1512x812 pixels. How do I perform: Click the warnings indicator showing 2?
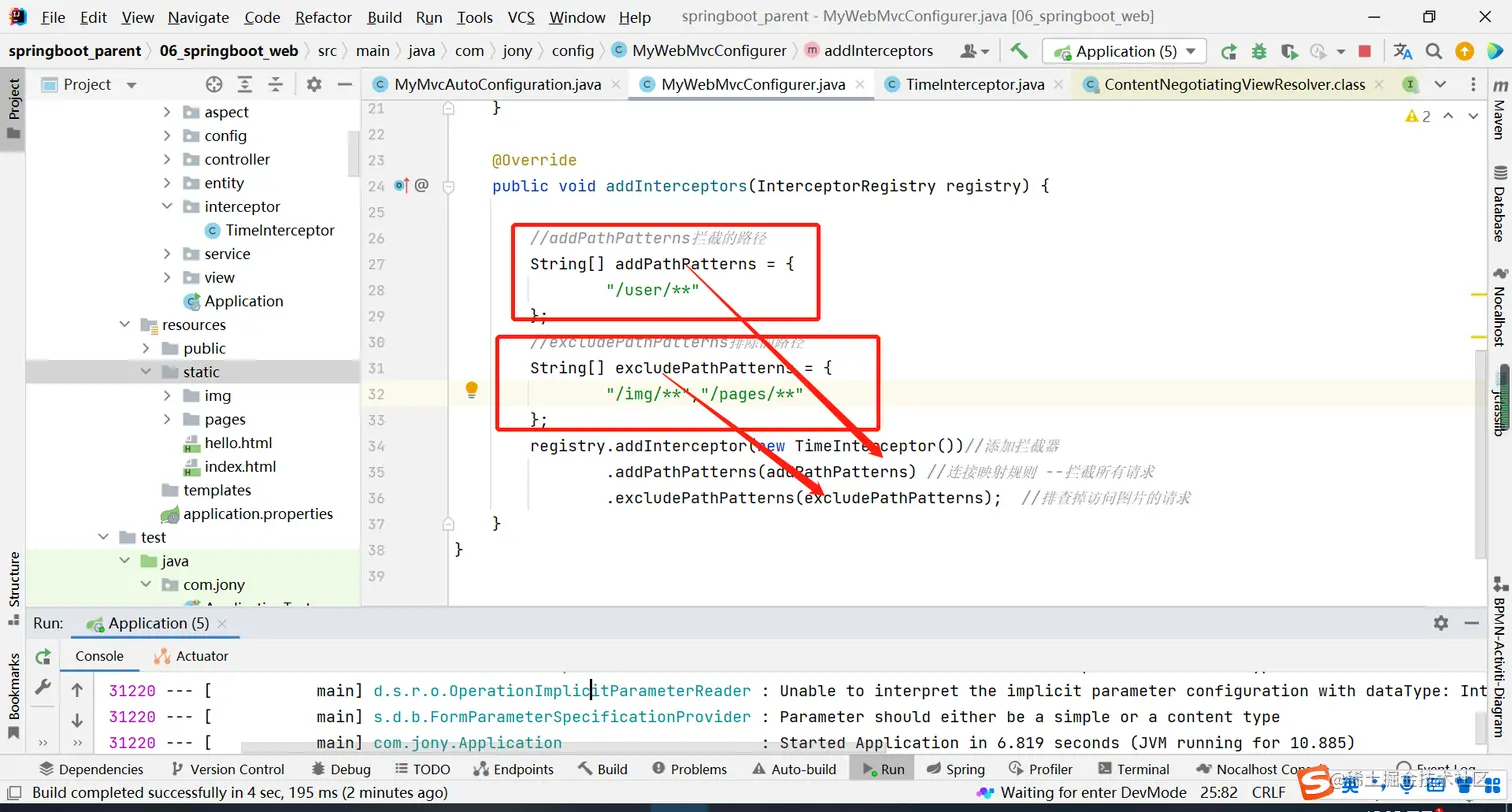tap(1418, 116)
